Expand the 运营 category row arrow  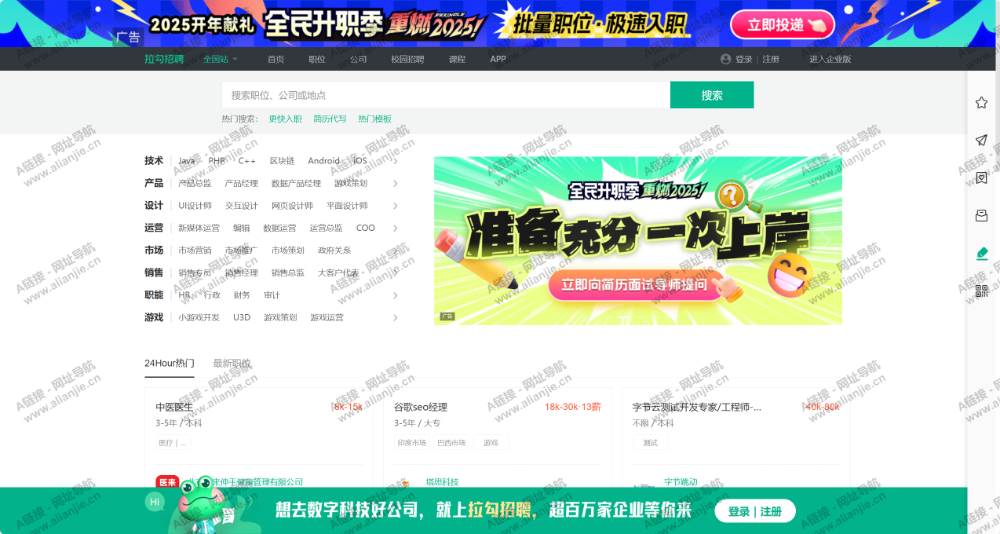[395, 228]
